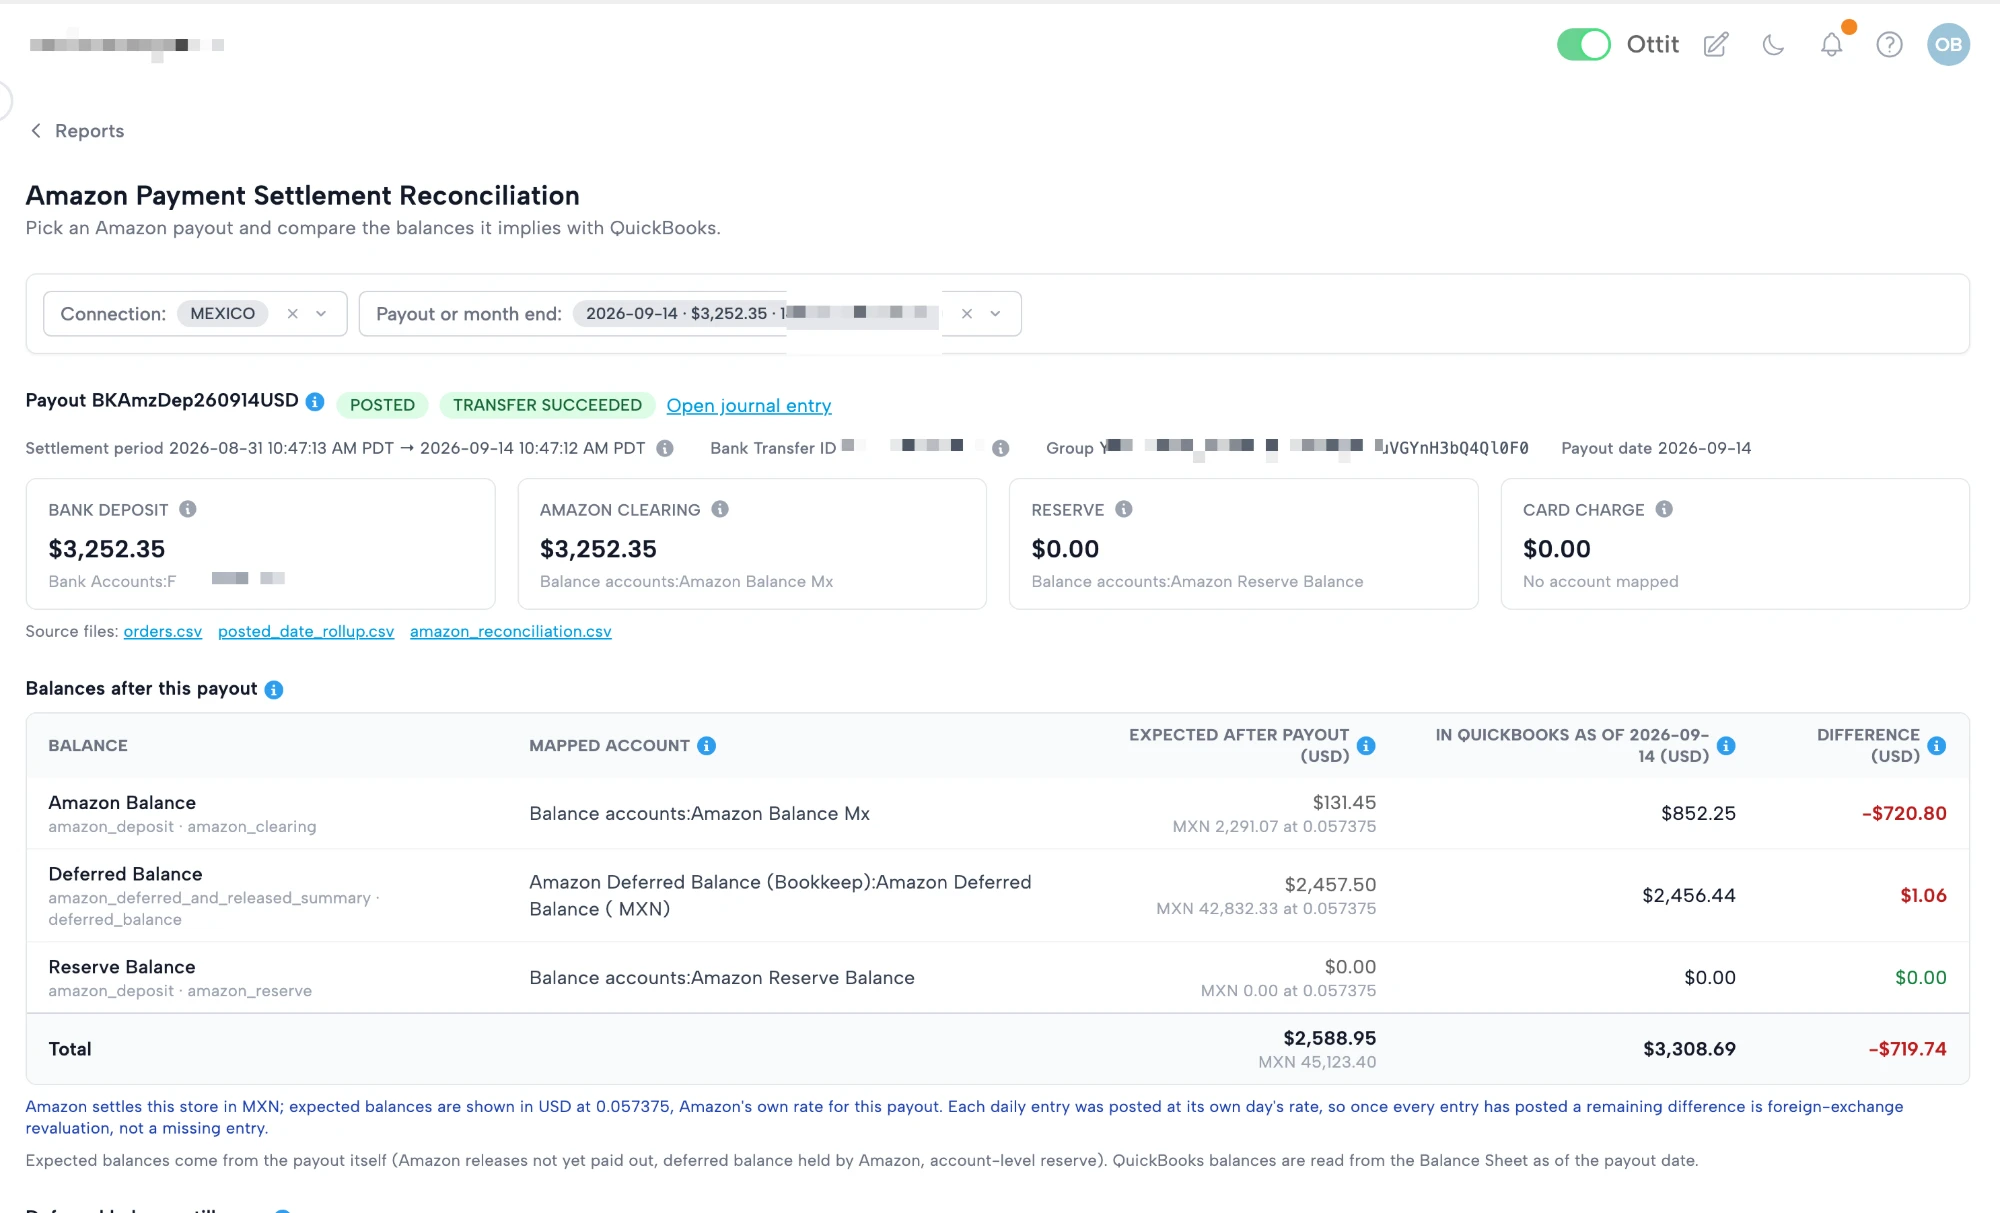Open the notifications bell
Viewport: 2000px width, 1213px height.
(1831, 44)
